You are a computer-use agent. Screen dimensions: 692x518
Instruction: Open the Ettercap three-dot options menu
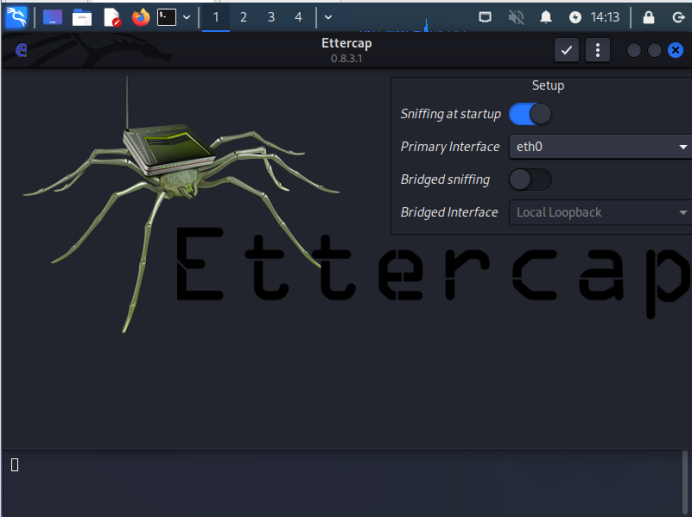(598, 50)
